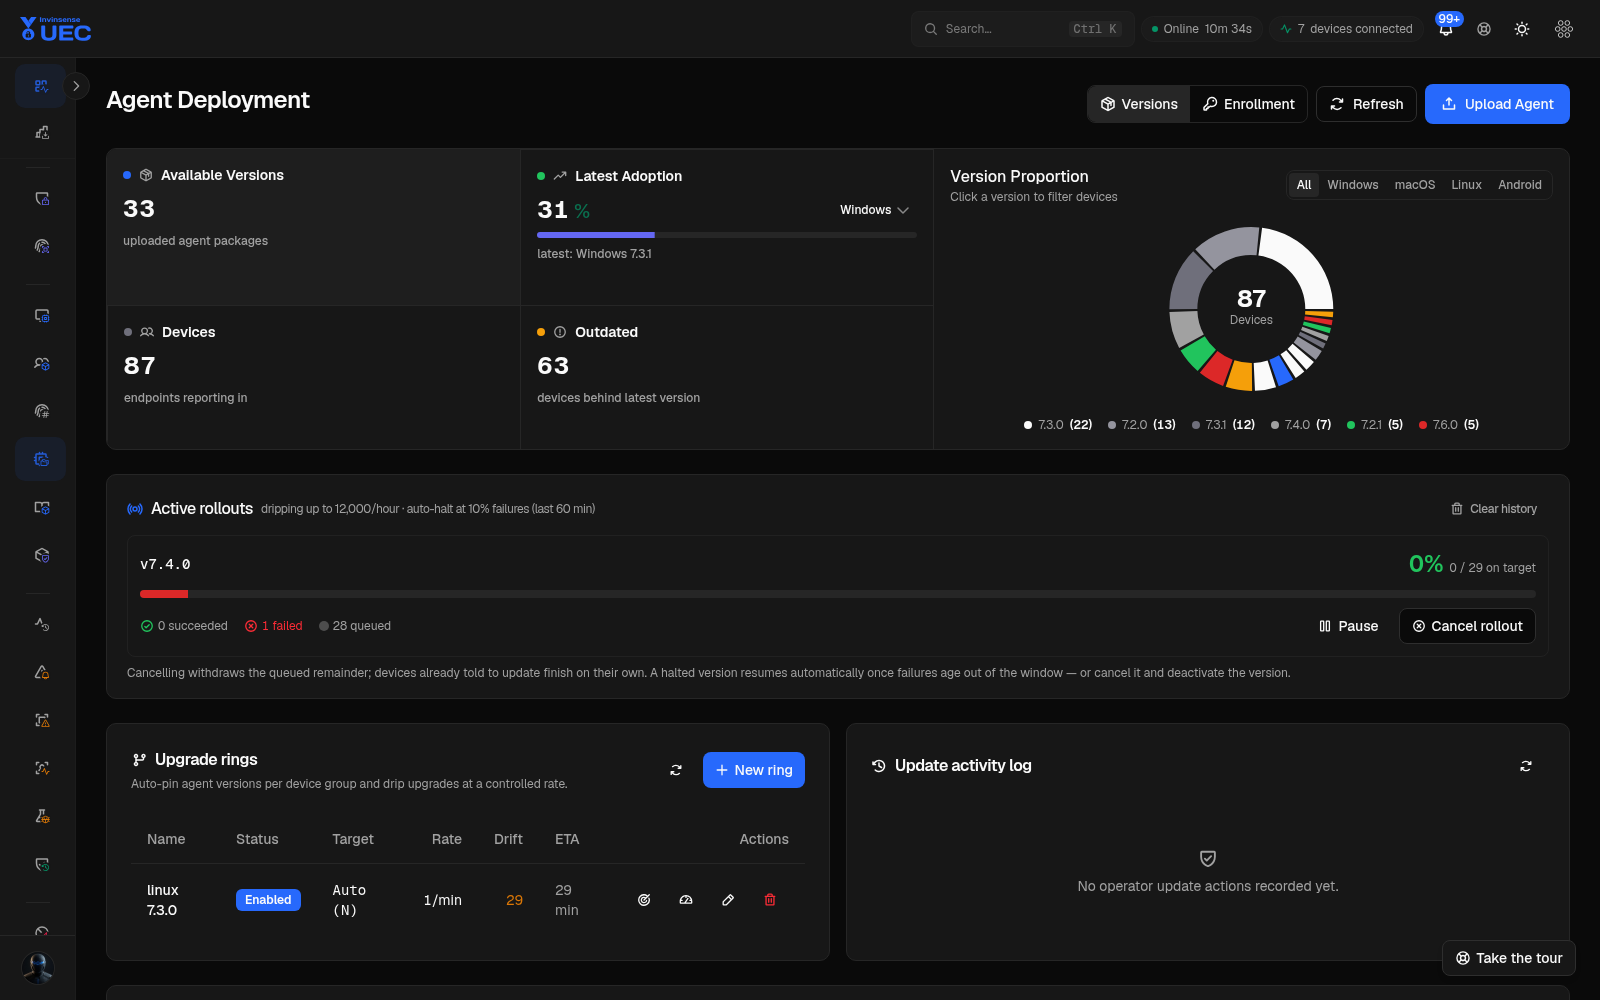Open the Windows platform dropdown in Latest Adoption
Screen dimensions: 1600x1000
click(x=874, y=210)
